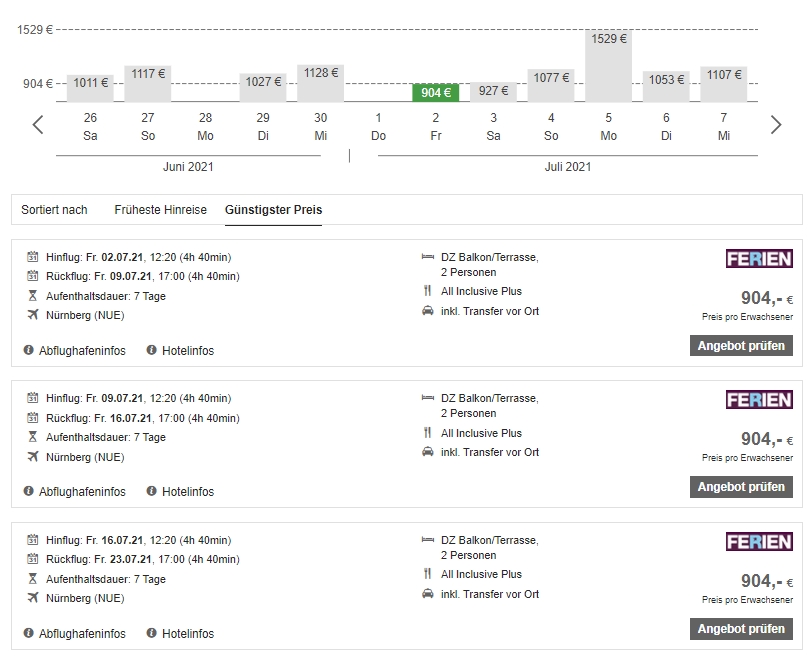Click the FERIEN logo in third offer
The width and height of the screenshot is (811, 656).
[758, 542]
